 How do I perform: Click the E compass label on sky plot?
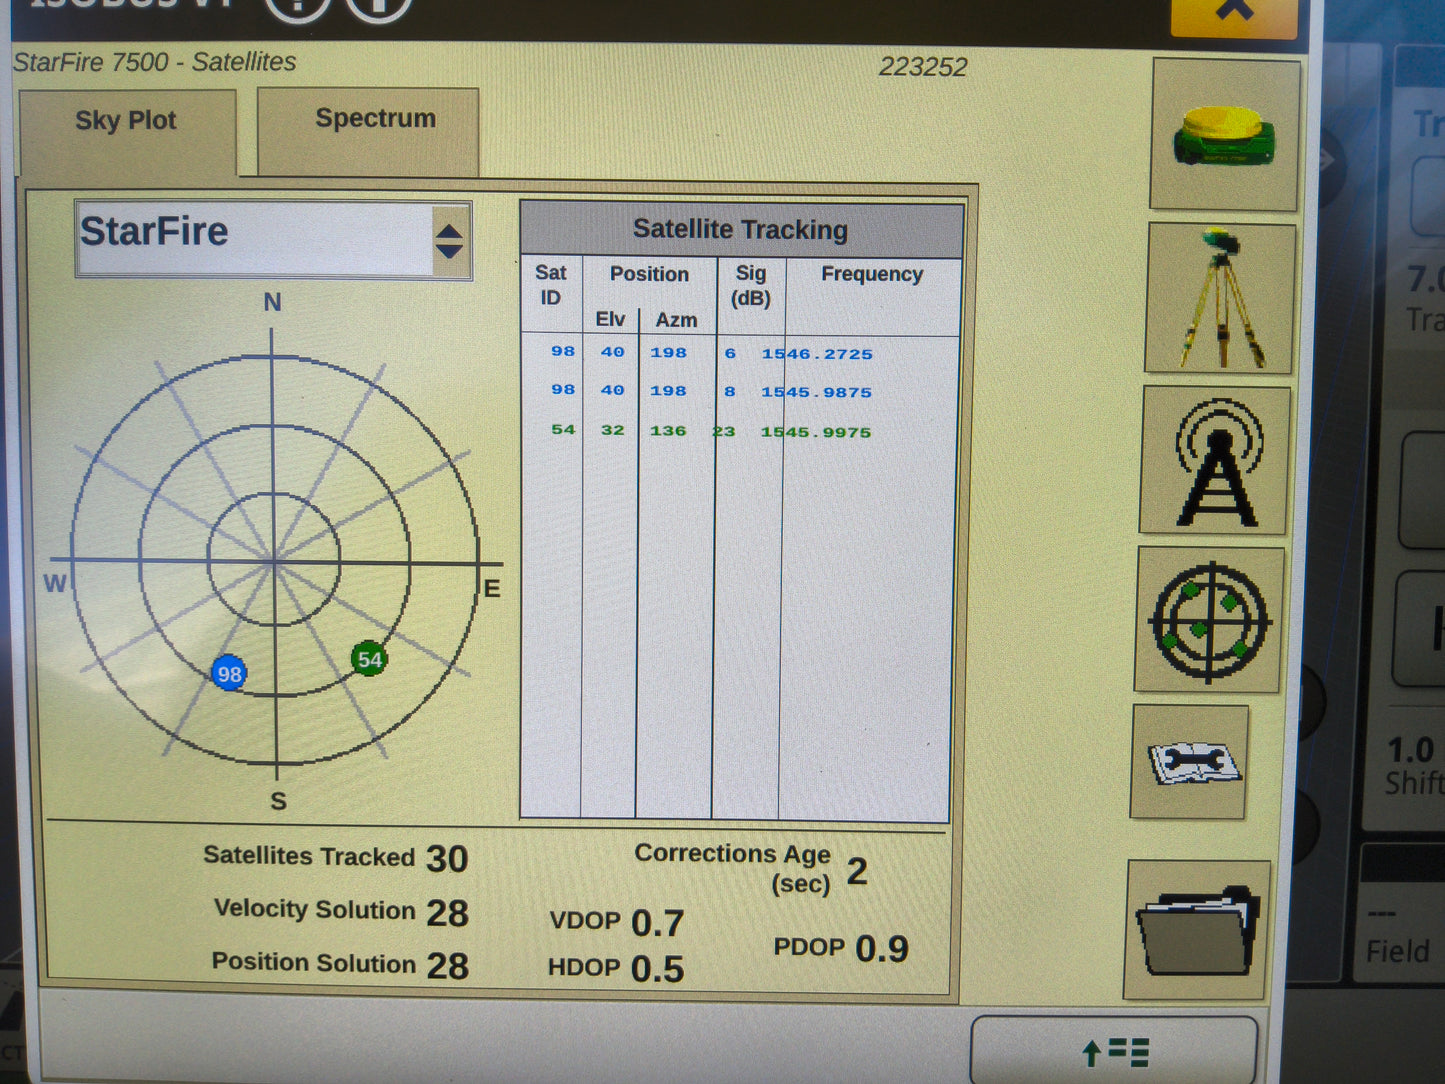491,589
